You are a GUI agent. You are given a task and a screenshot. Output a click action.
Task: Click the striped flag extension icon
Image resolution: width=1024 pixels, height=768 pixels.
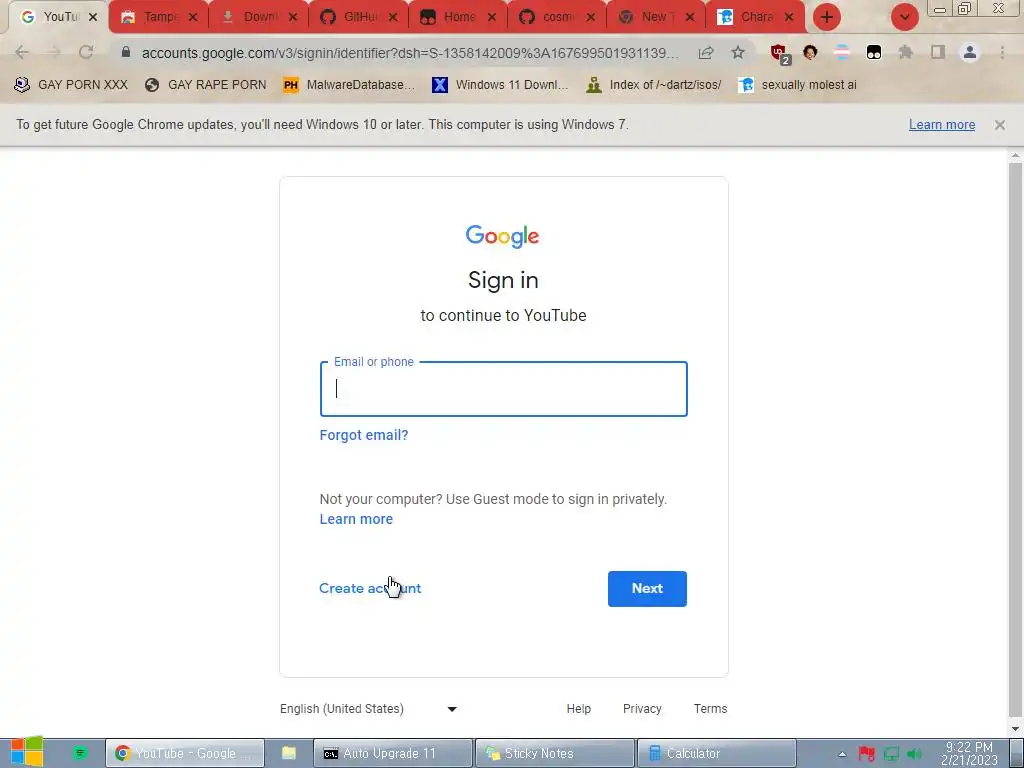[x=842, y=53]
